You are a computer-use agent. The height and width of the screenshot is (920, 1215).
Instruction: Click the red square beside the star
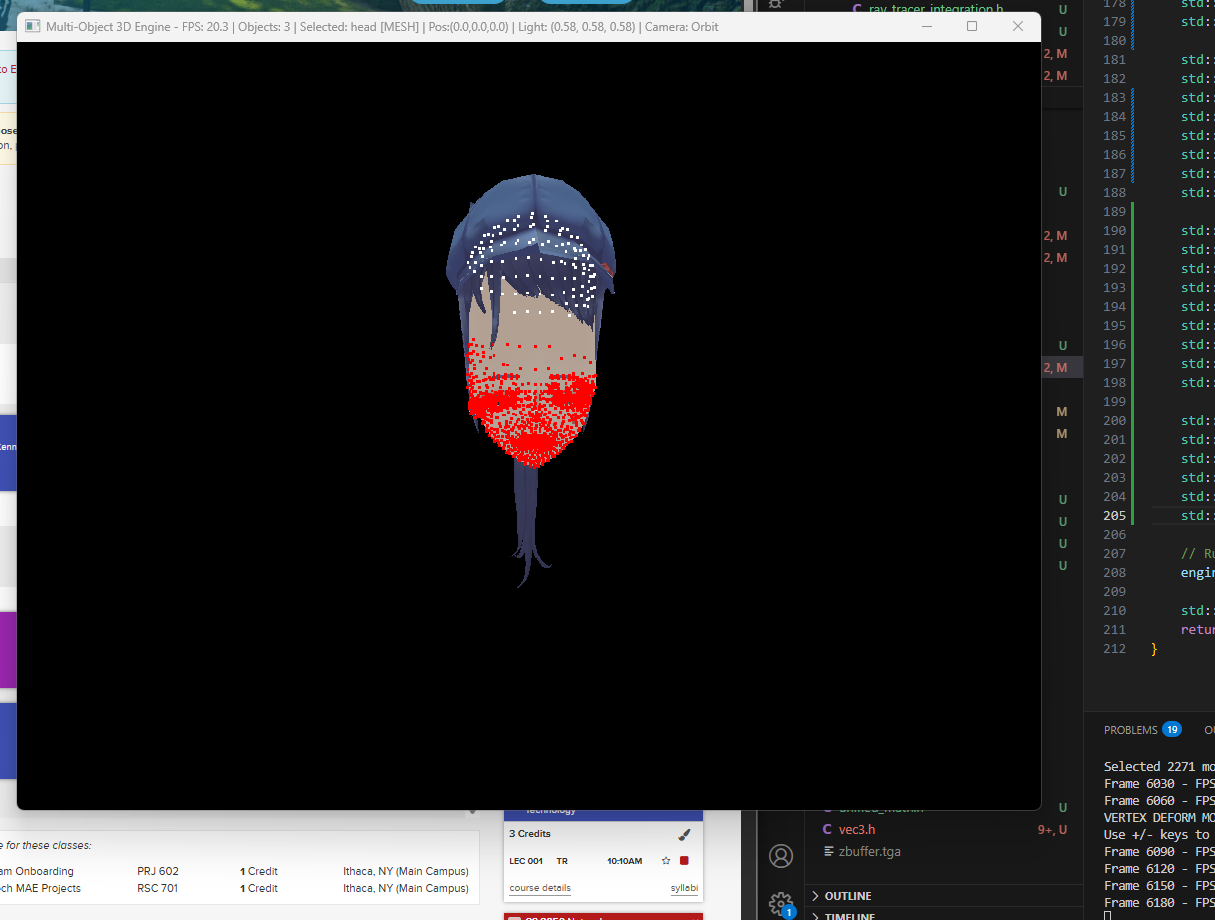click(684, 861)
